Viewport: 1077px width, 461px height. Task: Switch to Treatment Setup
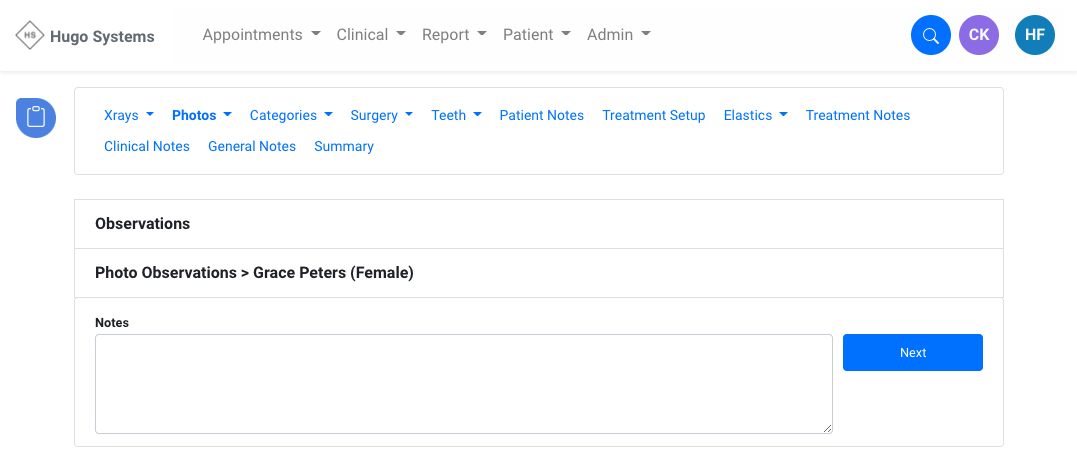click(x=653, y=115)
